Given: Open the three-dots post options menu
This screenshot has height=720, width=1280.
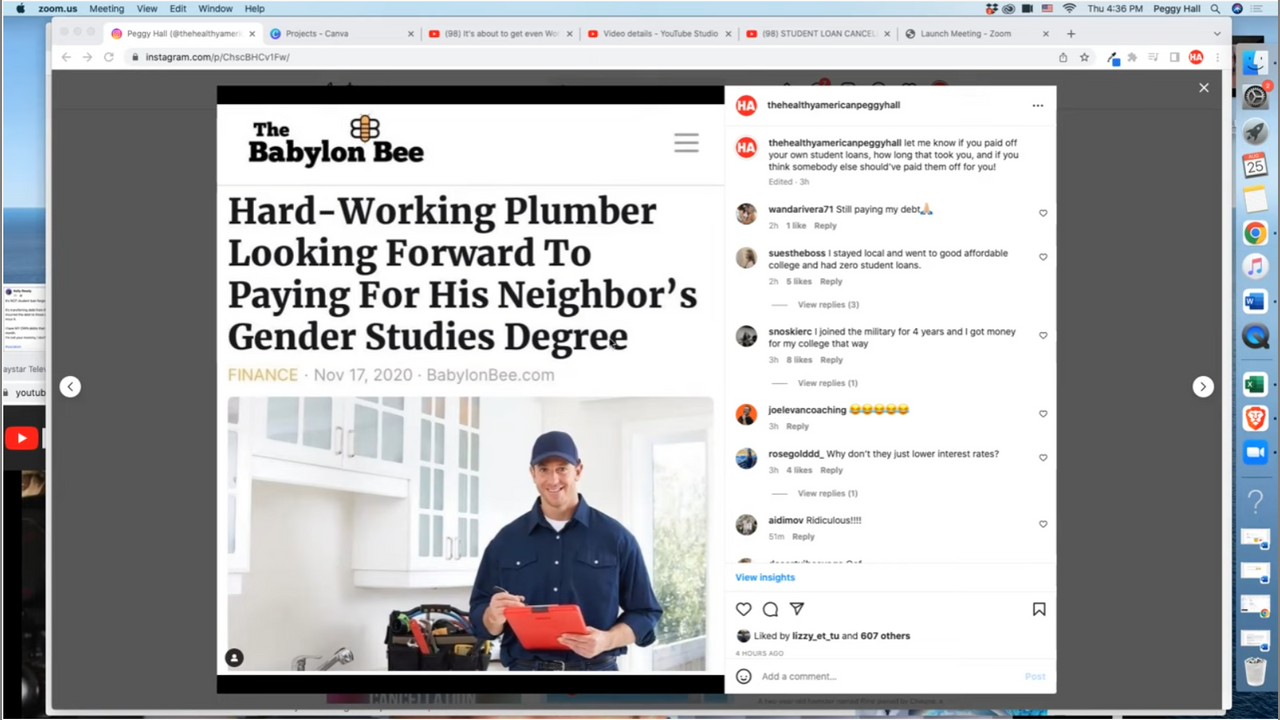Looking at the screenshot, I should (1037, 105).
